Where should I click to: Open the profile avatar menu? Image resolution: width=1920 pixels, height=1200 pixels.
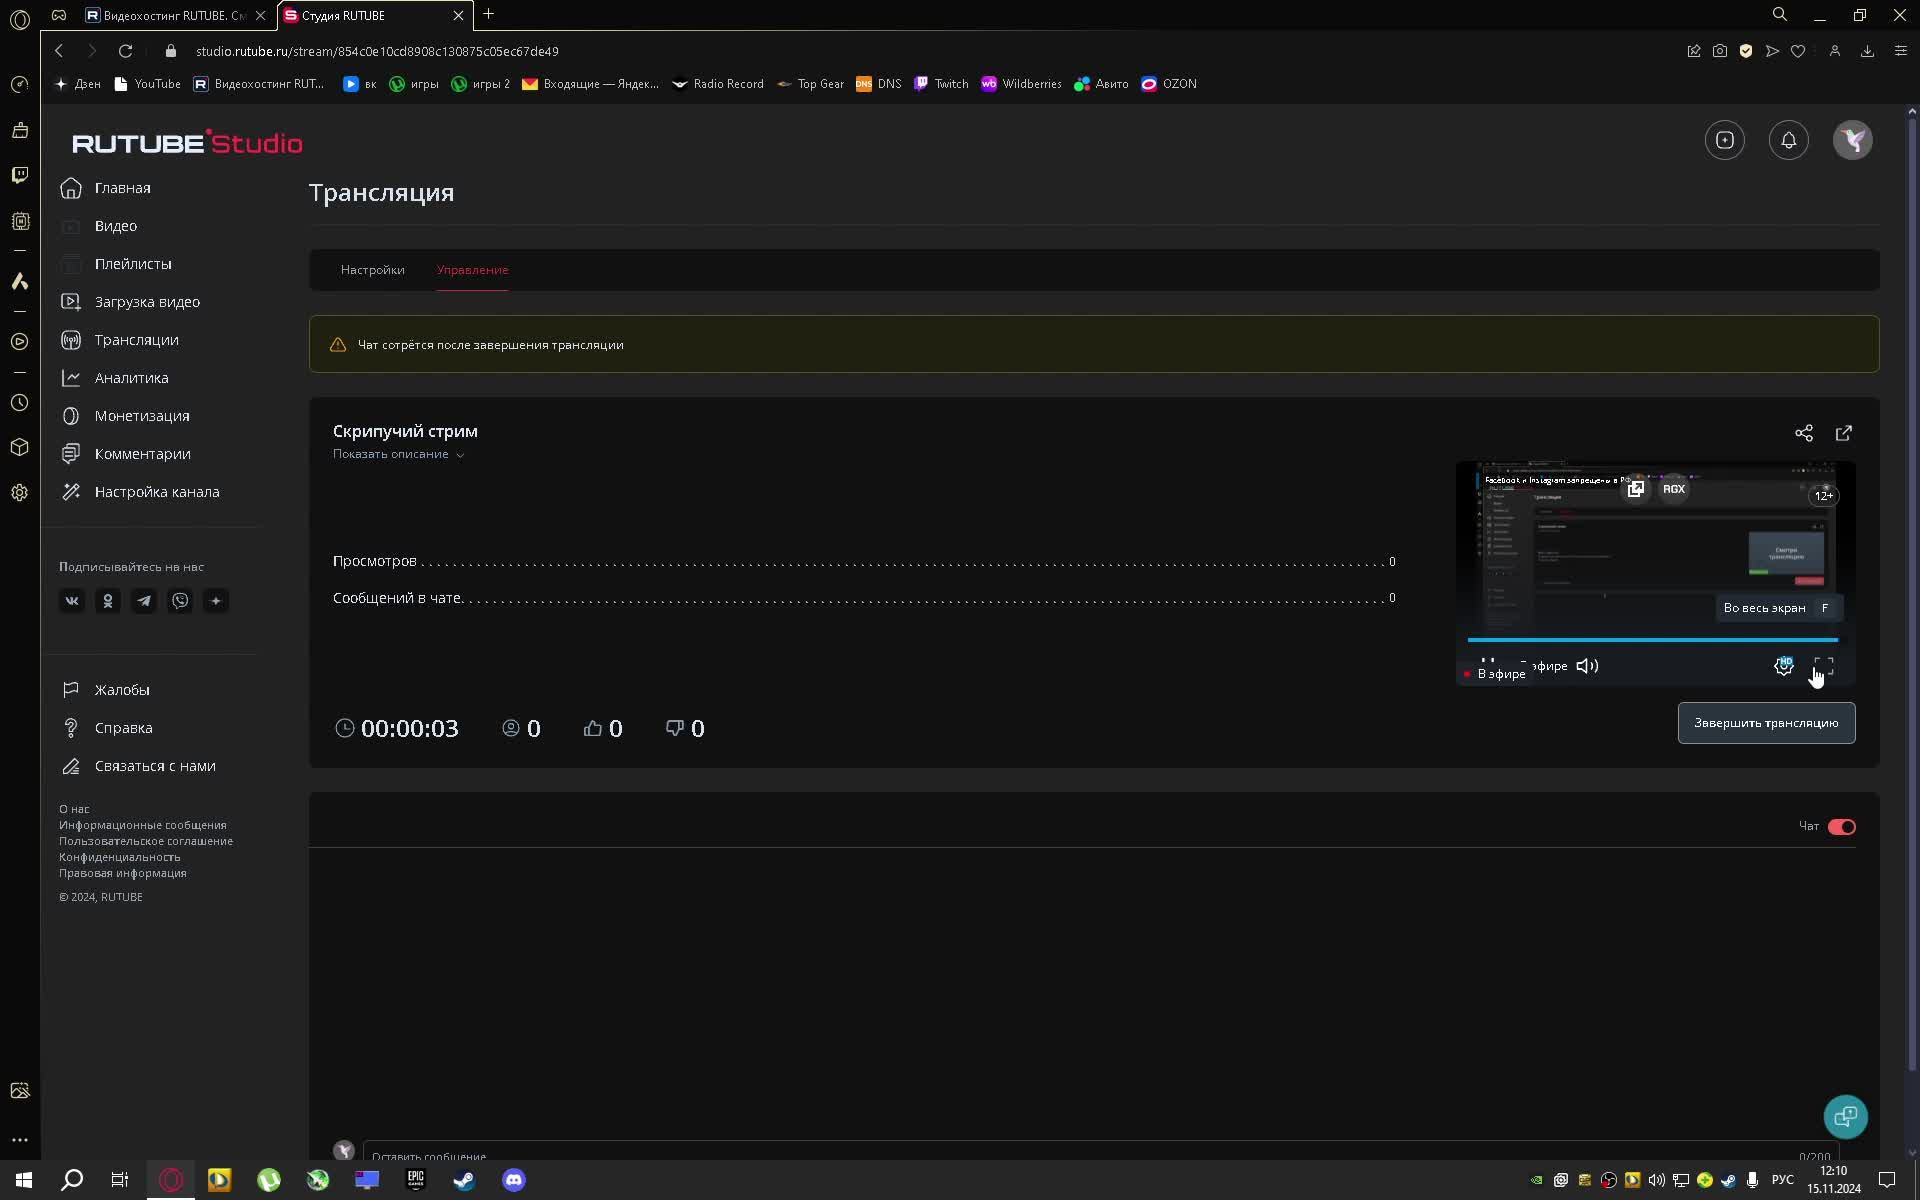(x=1852, y=141)
